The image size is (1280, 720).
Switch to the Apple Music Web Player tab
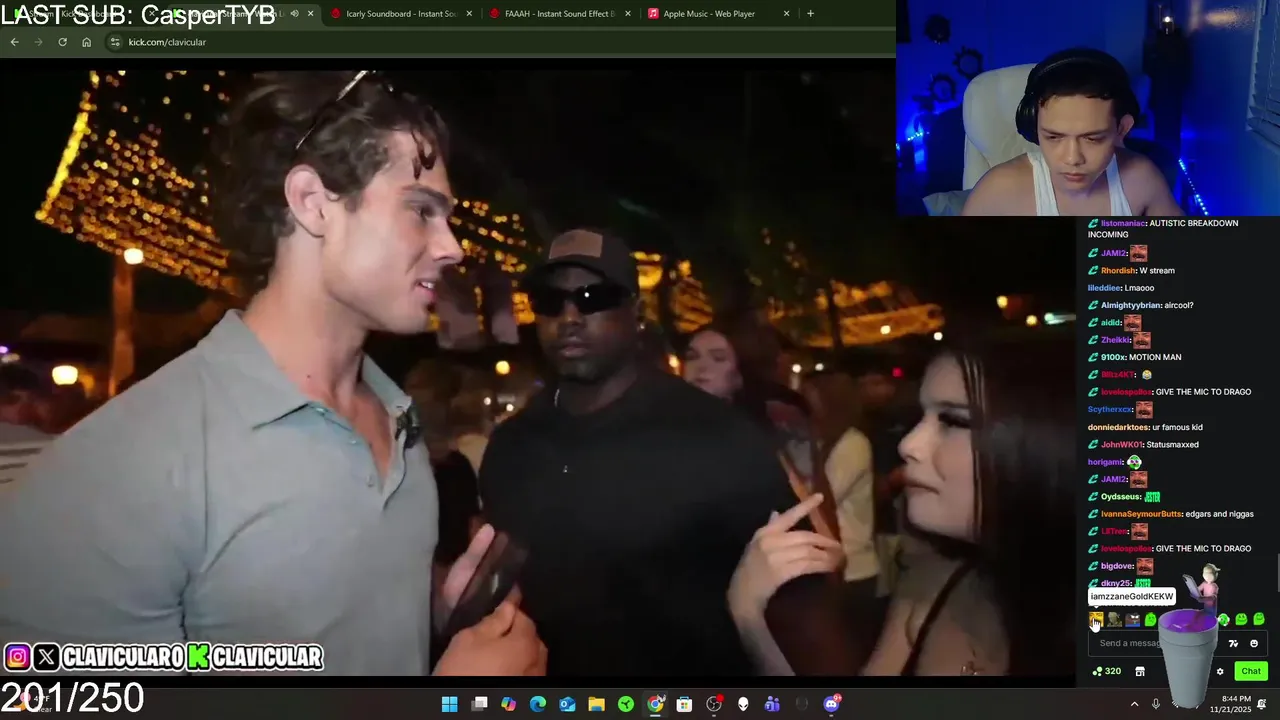point(708,14)
